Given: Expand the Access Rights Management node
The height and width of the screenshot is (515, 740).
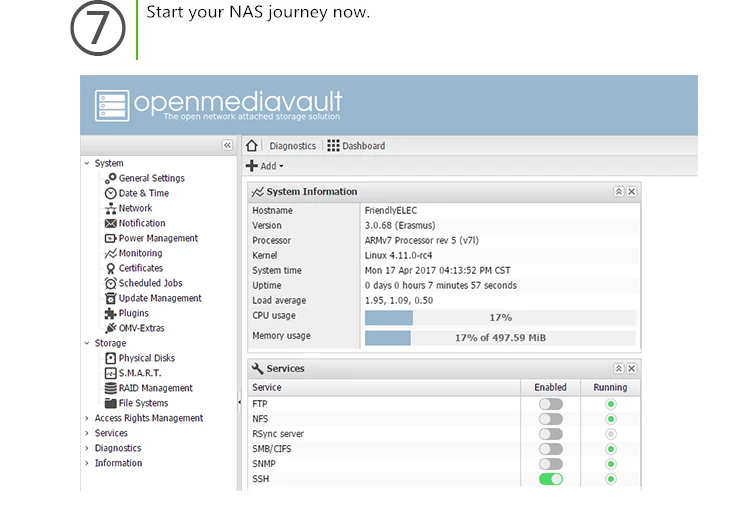Looking at the screenshot, I should [x=87, y=418].
